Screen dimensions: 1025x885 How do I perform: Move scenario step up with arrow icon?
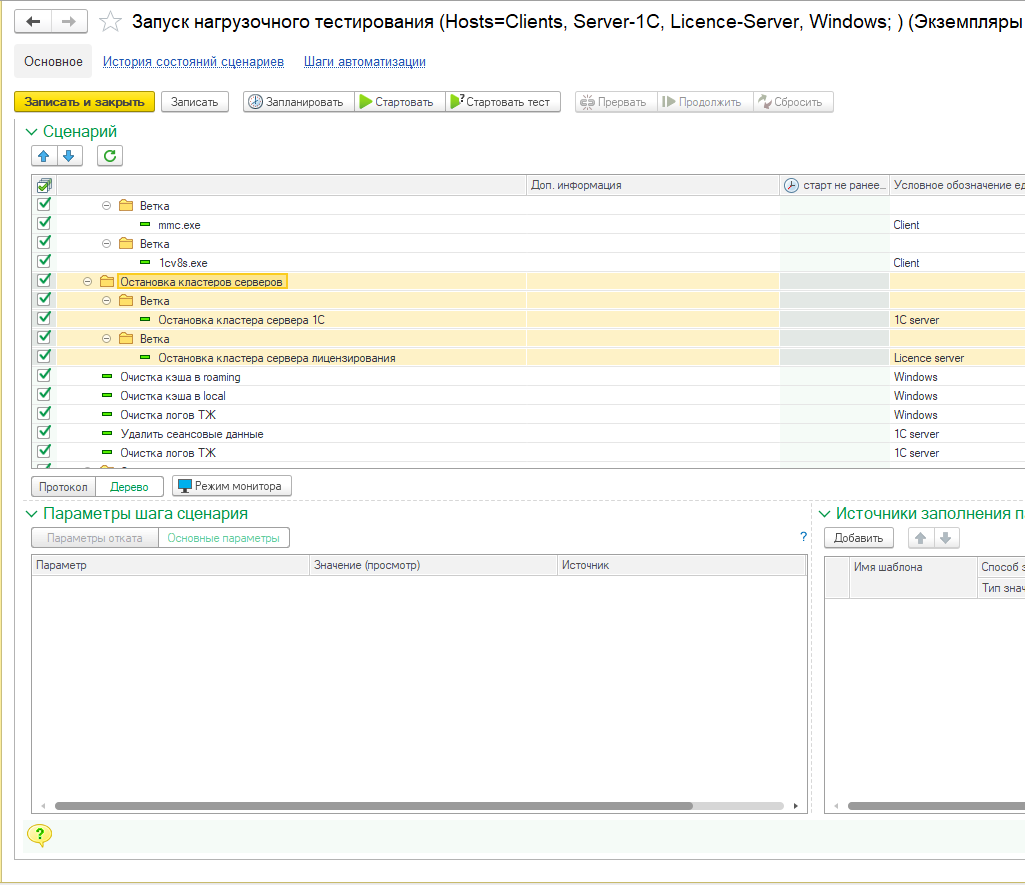point(44,156)
